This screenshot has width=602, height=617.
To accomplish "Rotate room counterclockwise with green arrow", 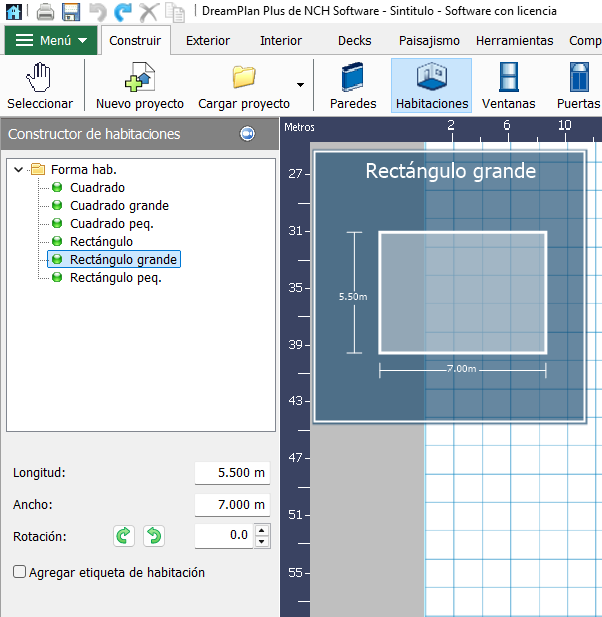I will point(153,536).
